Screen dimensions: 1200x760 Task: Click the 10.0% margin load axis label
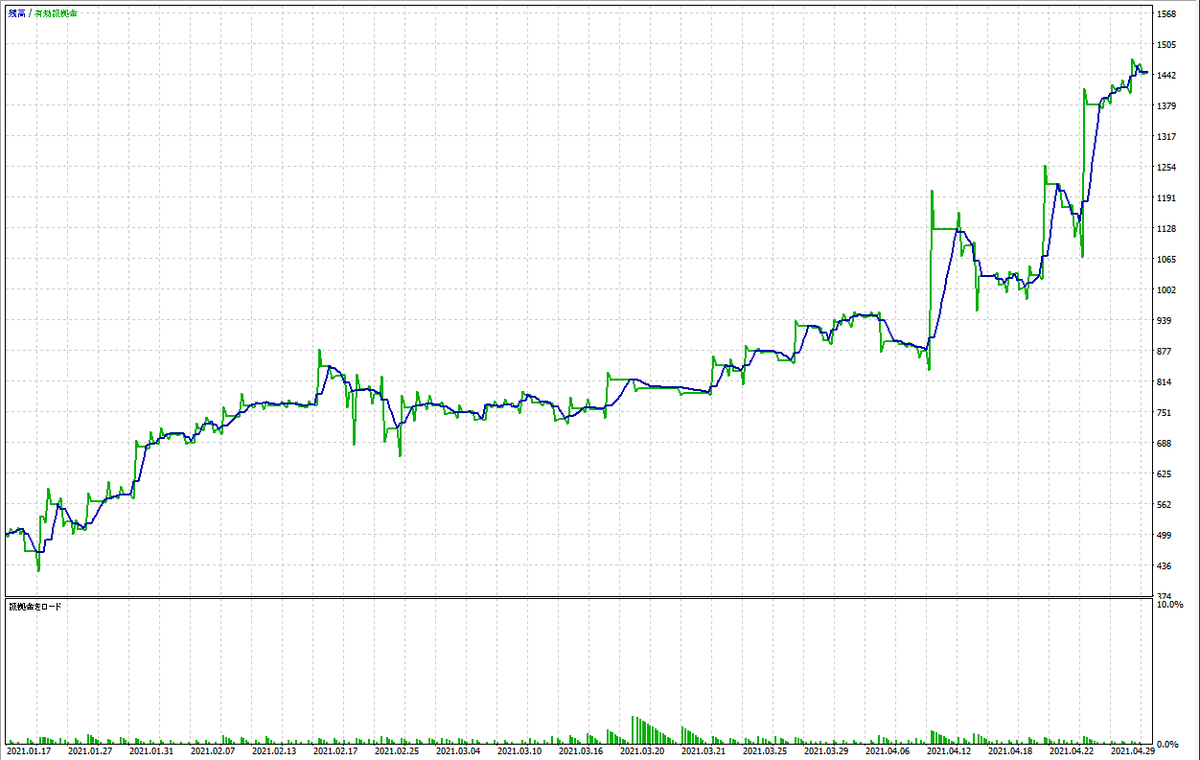pyautogui.click(x=1170, y=605)
